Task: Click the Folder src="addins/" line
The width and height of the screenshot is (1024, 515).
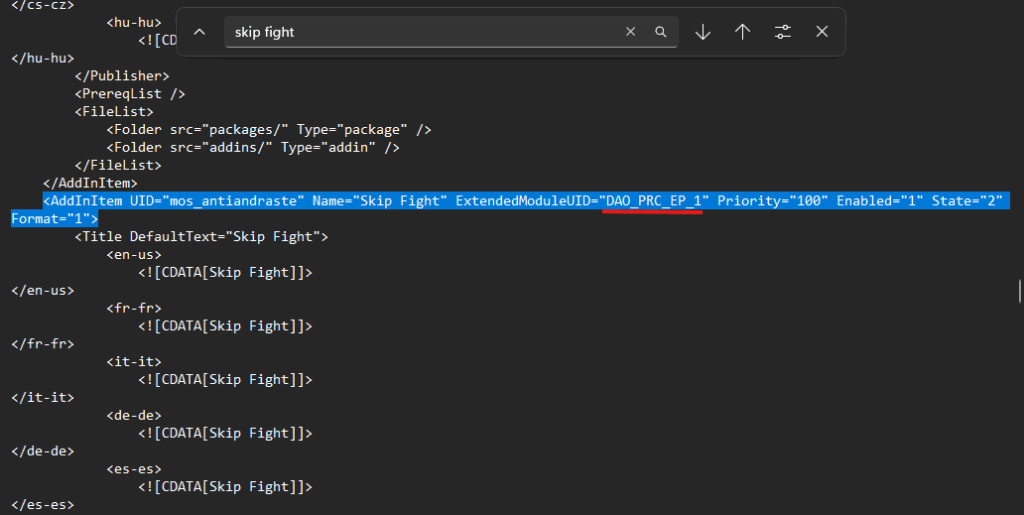Action: coord(253,148)
